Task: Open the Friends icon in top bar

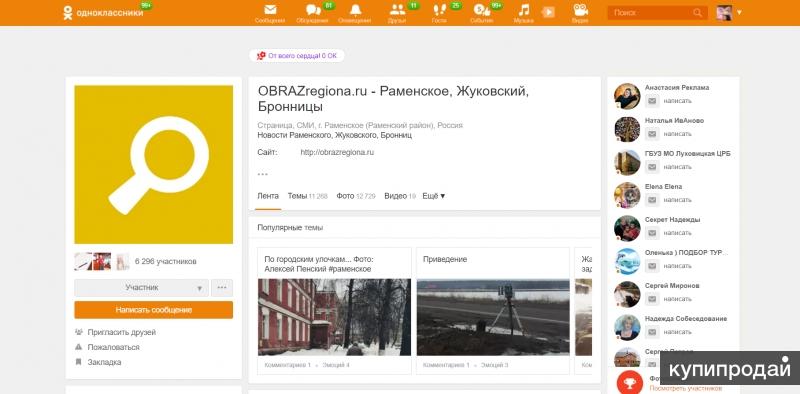Action: click(397, 10)
